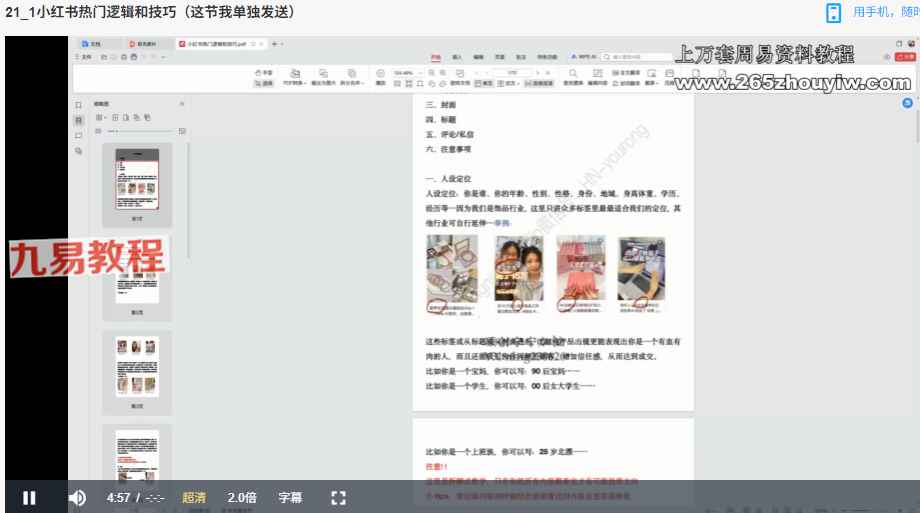Click the bottom-most left sidebar icon
The height and width of the screenshot is (513, 920).
click(x=79, y=151)
